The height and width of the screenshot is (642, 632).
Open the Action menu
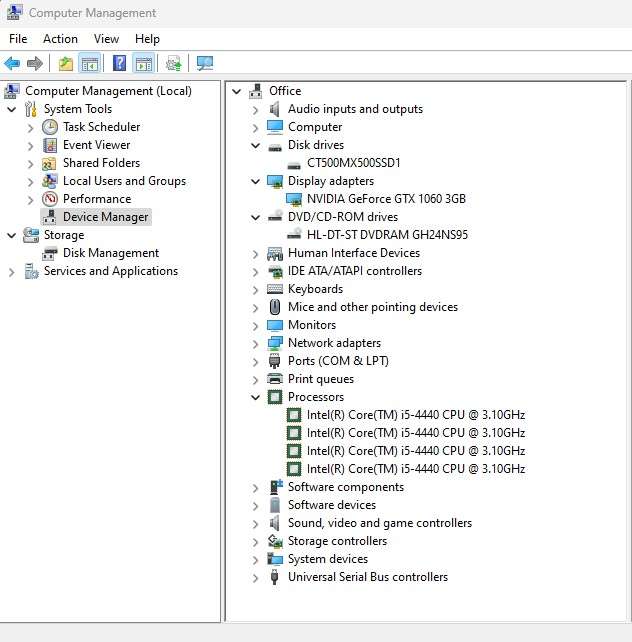coord(60,39)
